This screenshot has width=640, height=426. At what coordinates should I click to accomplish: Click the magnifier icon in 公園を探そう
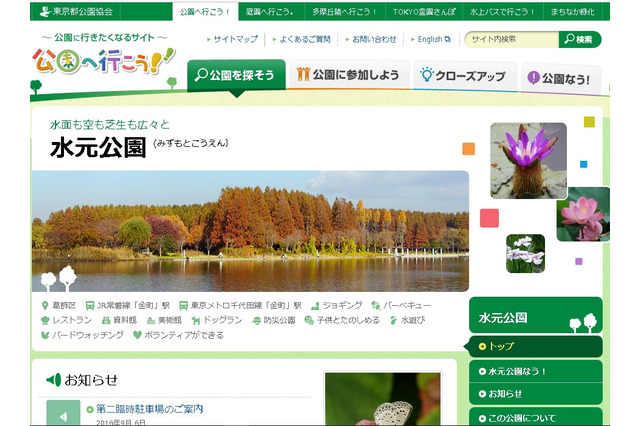(201, 75)
